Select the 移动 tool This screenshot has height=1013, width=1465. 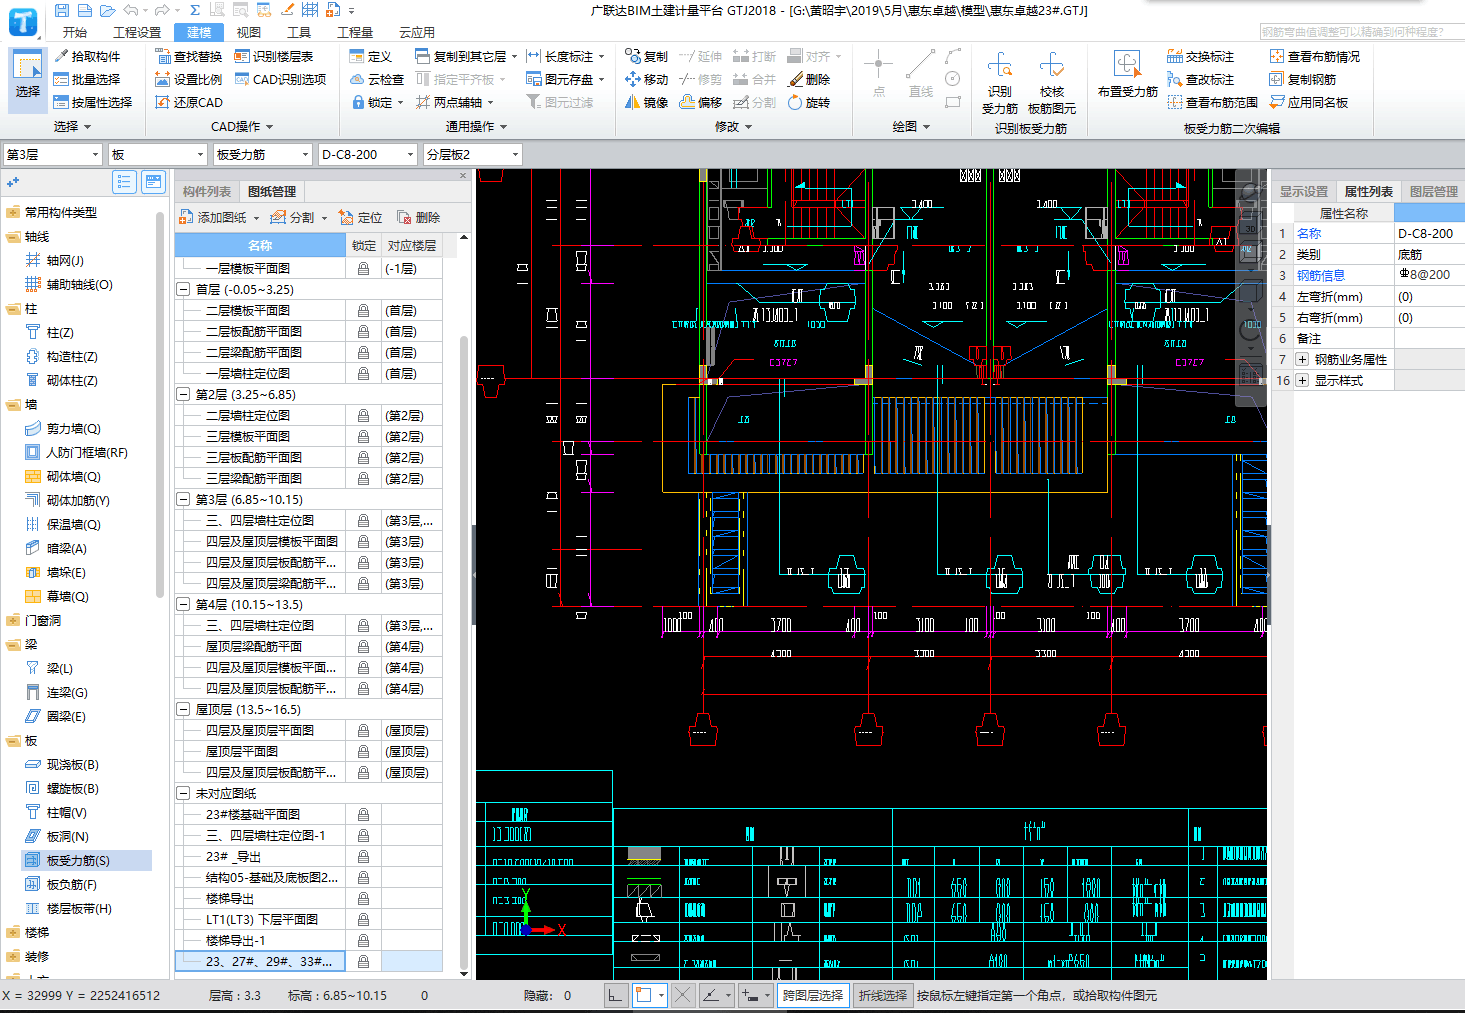[646, 79]
